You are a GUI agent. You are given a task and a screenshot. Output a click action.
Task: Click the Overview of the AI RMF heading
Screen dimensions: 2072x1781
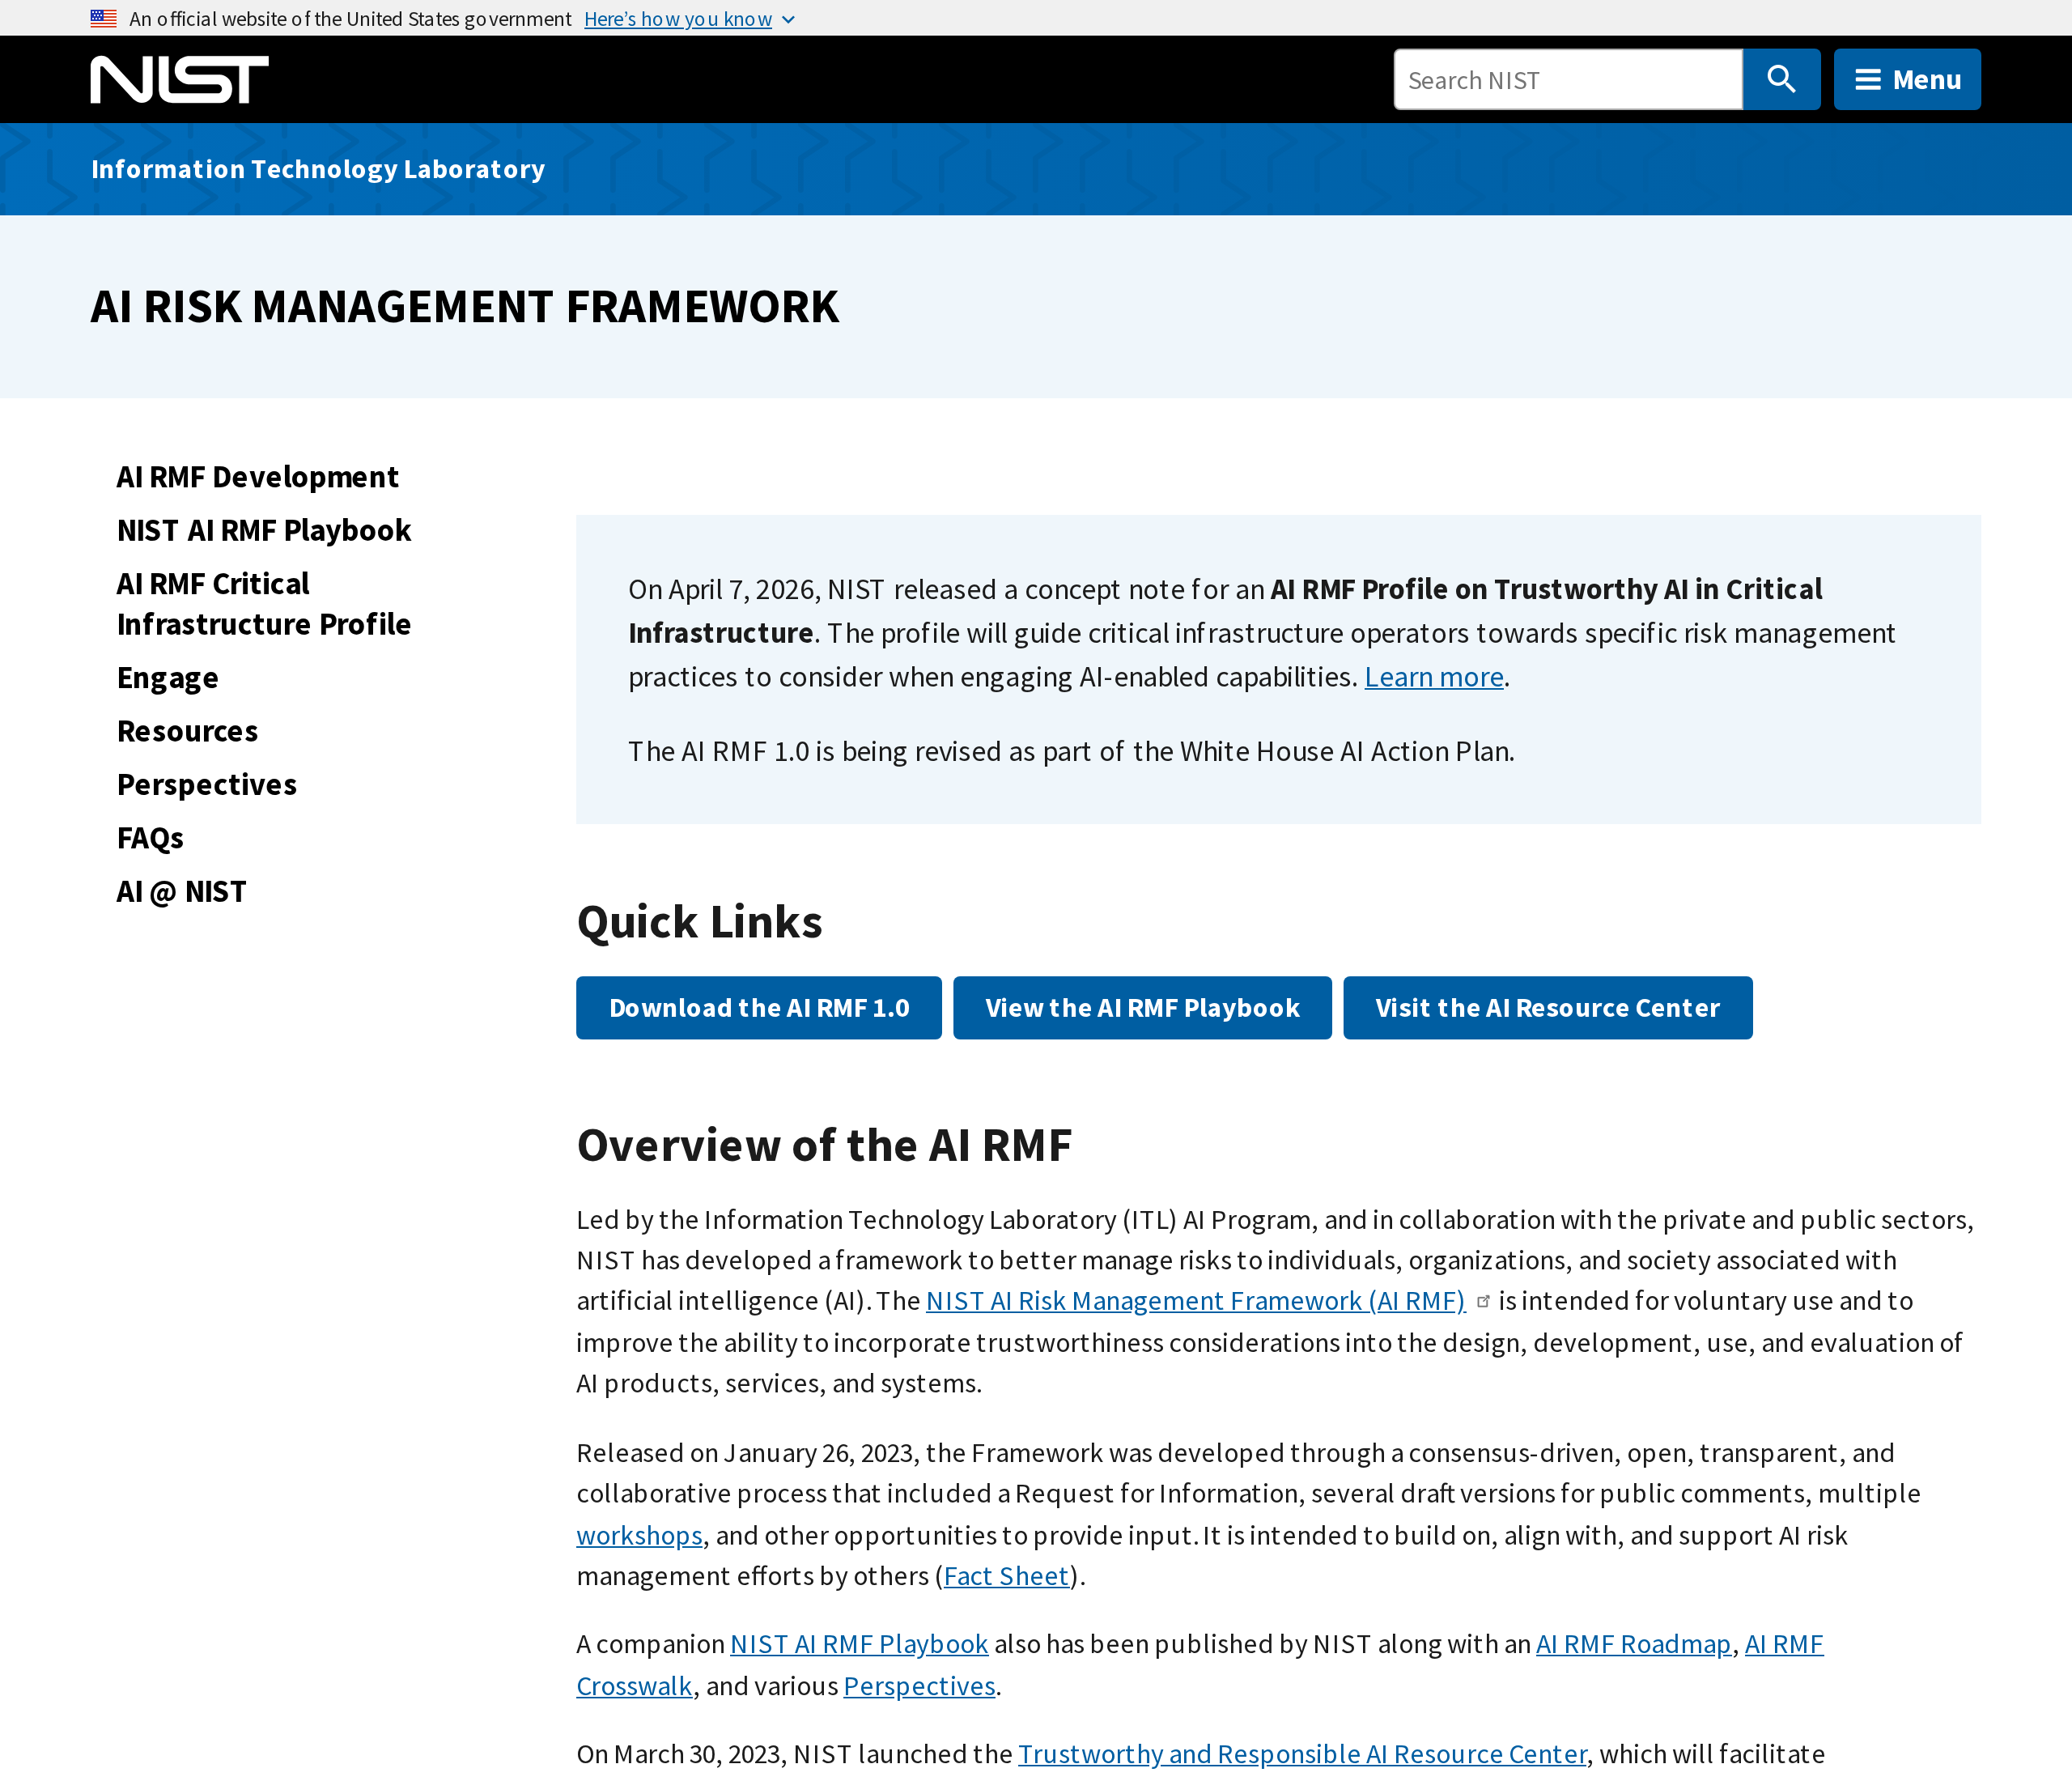coord(824,1145)
